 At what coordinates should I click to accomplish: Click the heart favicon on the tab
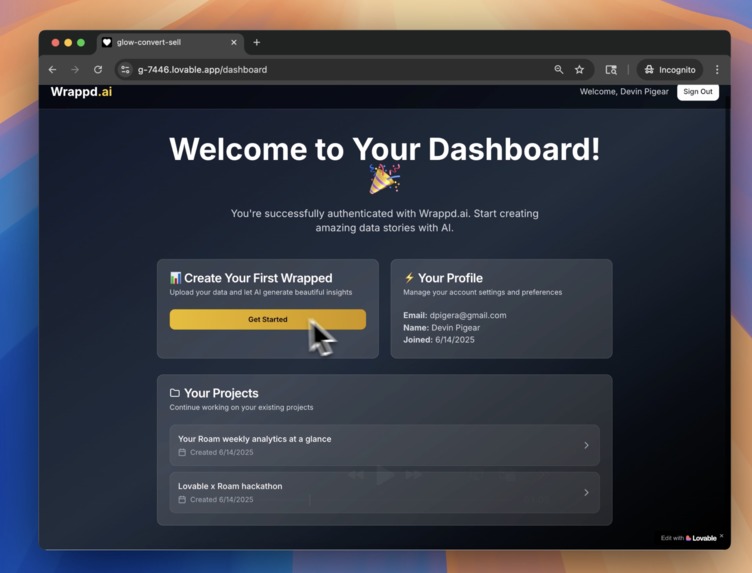[107, 42]
